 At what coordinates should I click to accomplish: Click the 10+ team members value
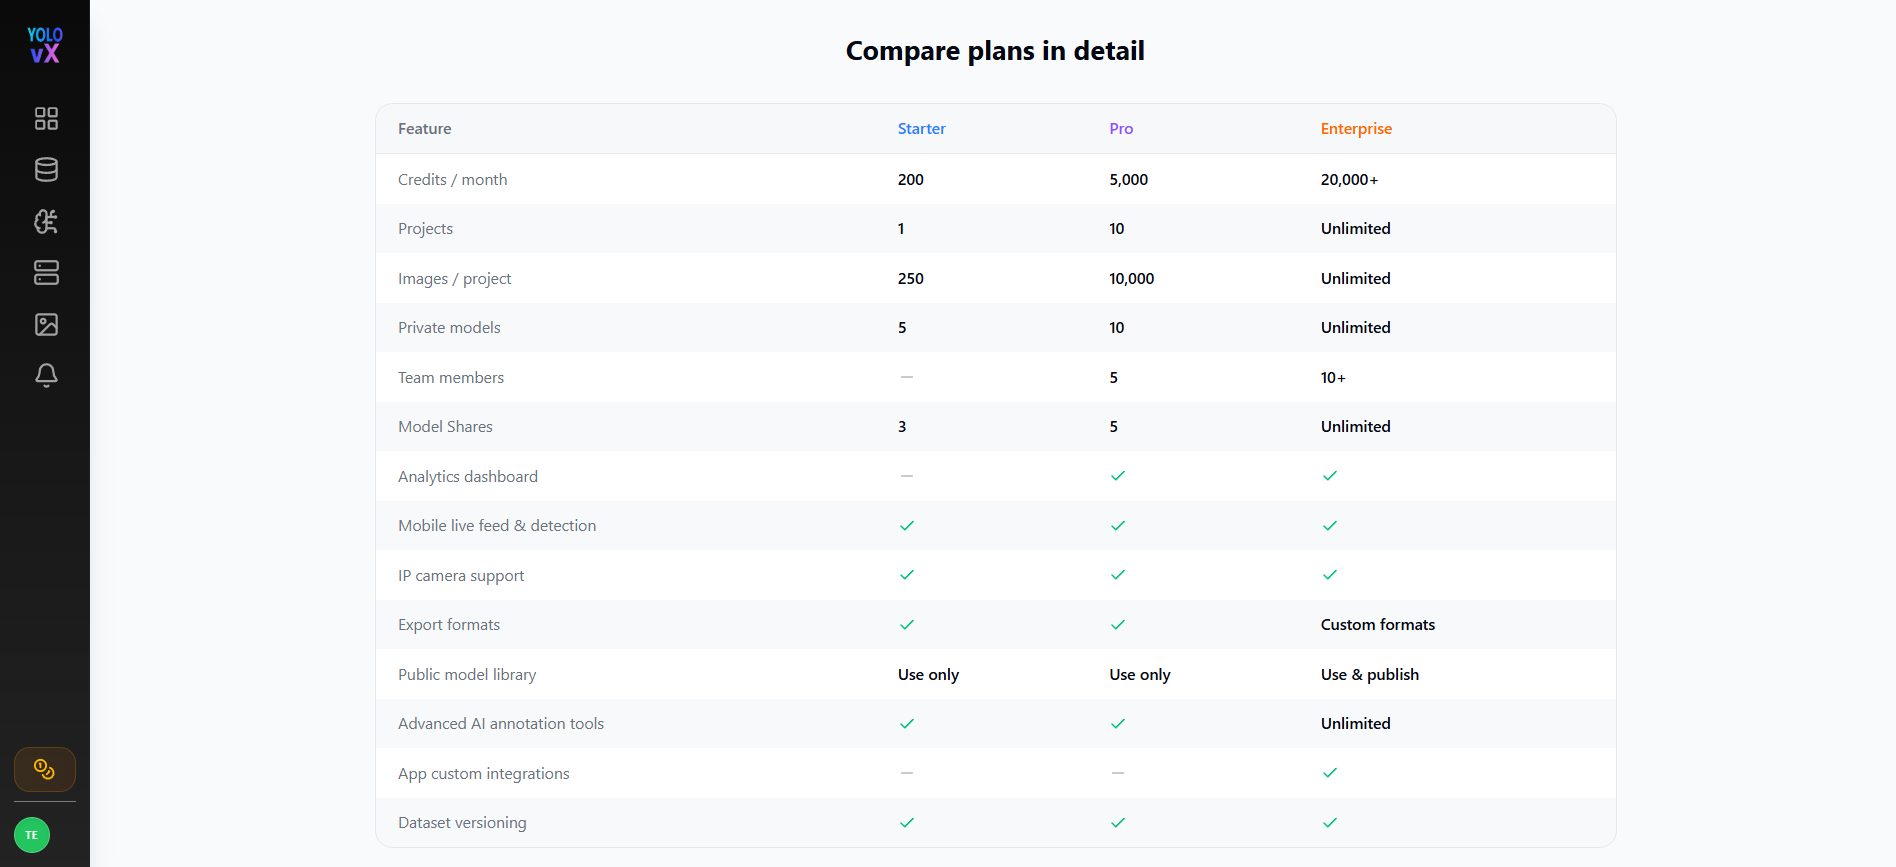1333,378
